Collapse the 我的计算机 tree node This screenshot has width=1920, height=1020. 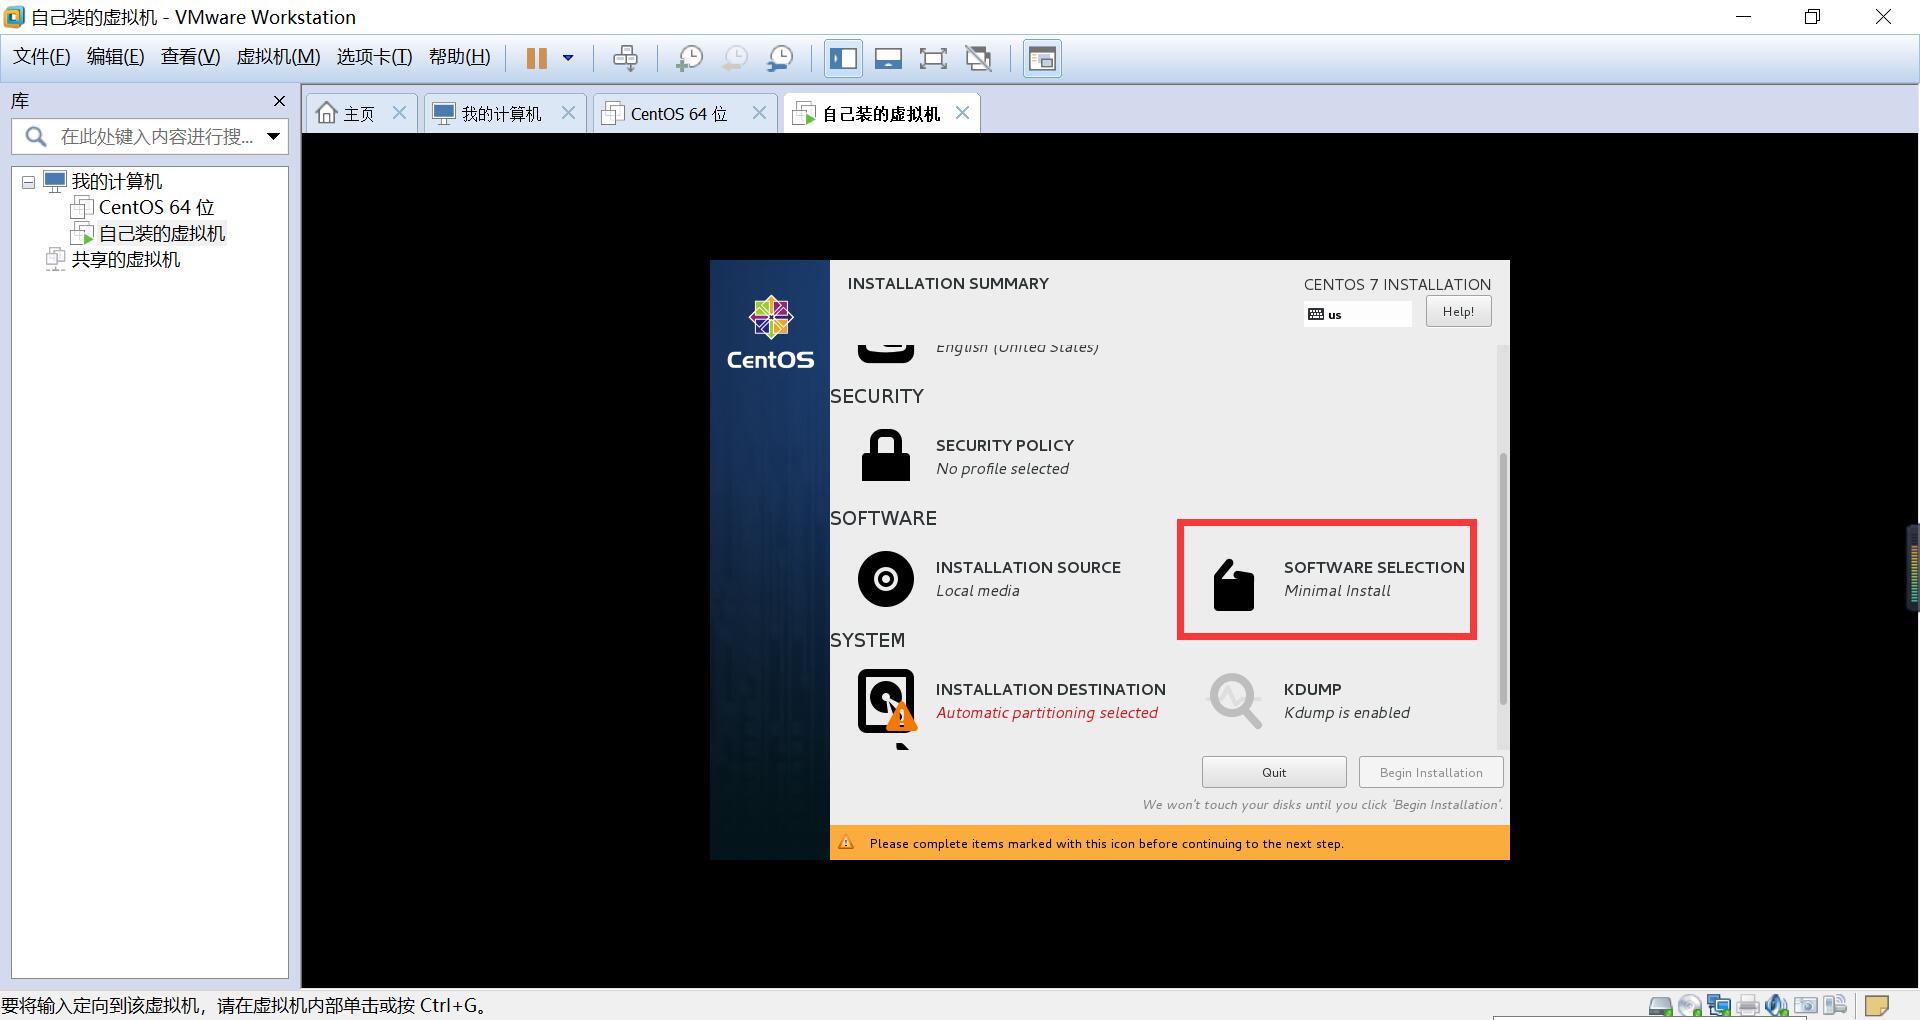(x=28, y=182)
